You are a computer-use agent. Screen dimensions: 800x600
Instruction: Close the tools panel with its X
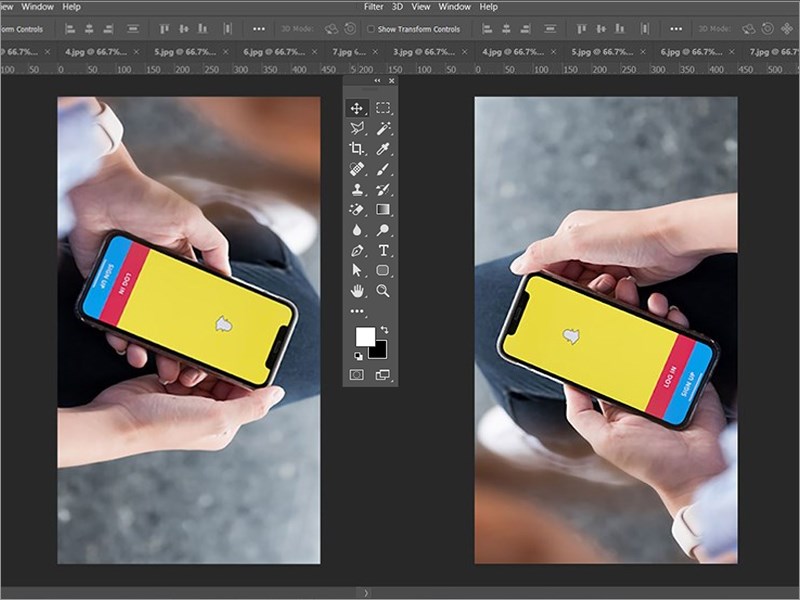tap(391, 81)
